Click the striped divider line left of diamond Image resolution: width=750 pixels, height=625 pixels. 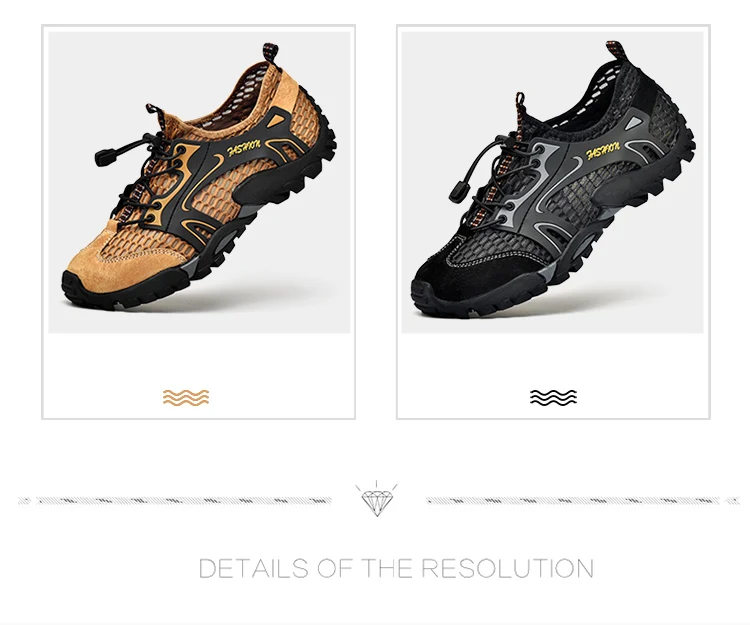tap(175, 501)
